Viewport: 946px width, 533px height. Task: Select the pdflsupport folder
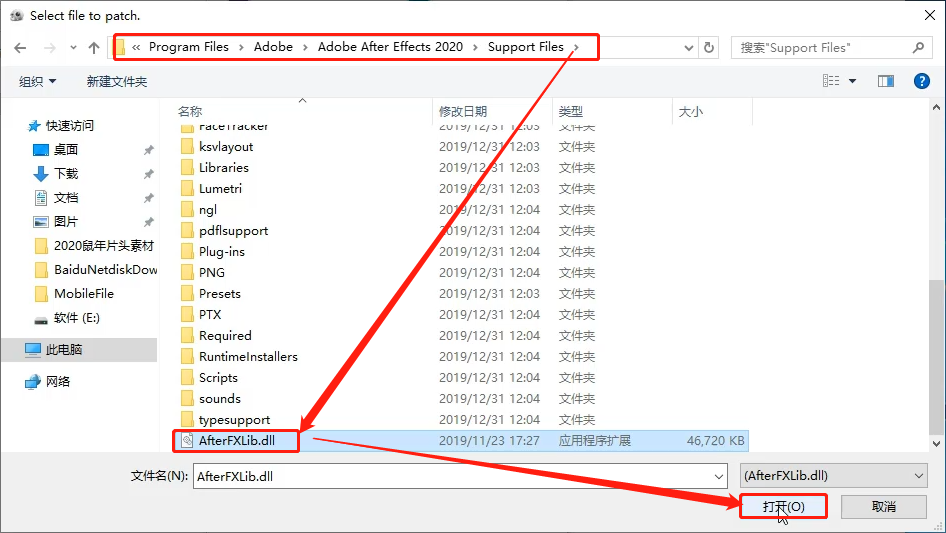point(233,231)
